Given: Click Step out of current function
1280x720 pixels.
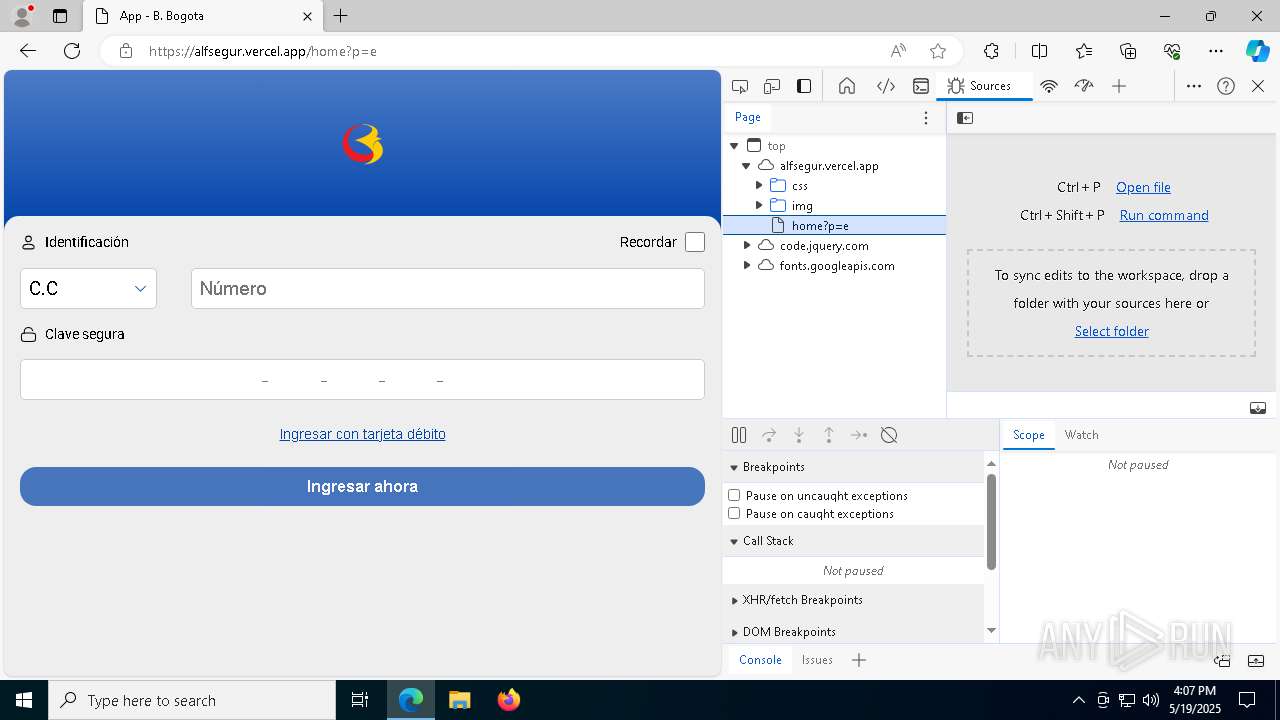Looking at the screenshot, I should click(829, 435).
